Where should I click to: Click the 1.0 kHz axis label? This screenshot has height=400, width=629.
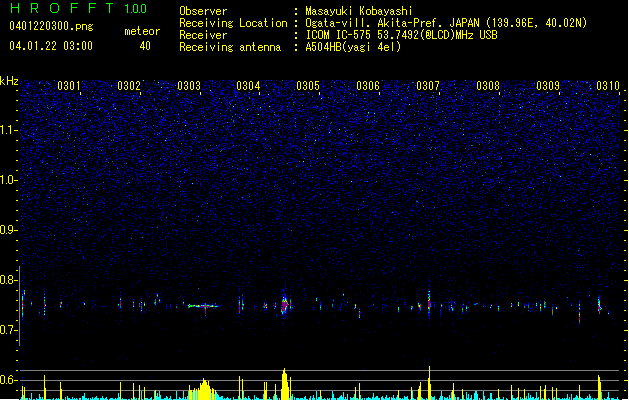pos(8,180)
